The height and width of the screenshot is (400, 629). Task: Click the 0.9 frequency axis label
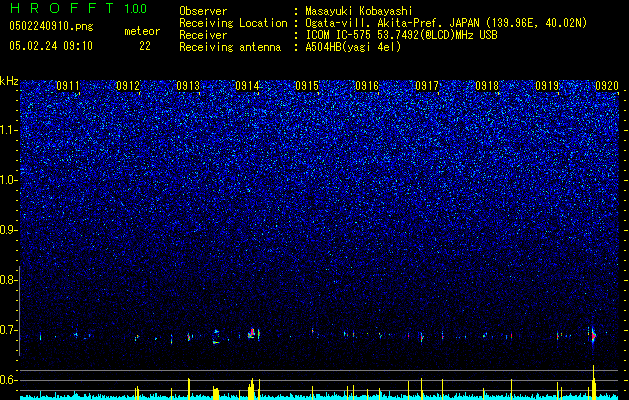[8, 230]
